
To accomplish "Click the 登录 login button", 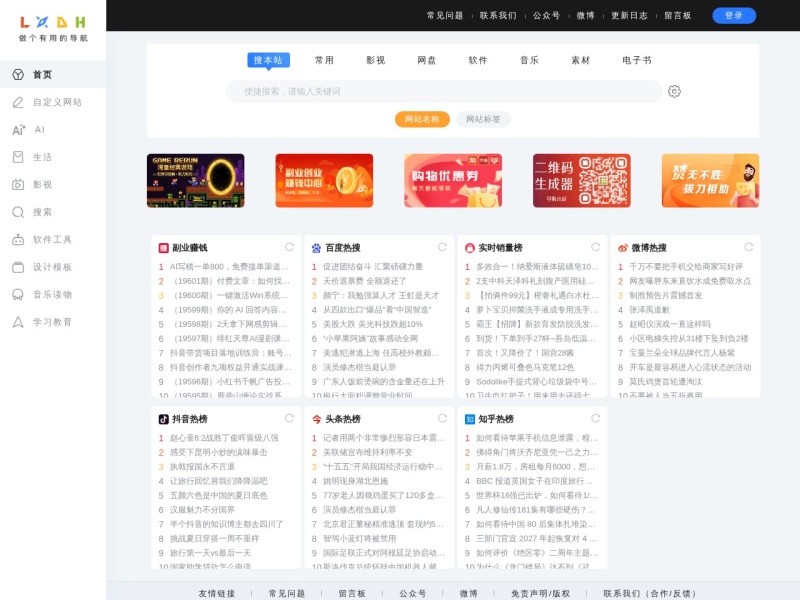I will click(734, 15).
